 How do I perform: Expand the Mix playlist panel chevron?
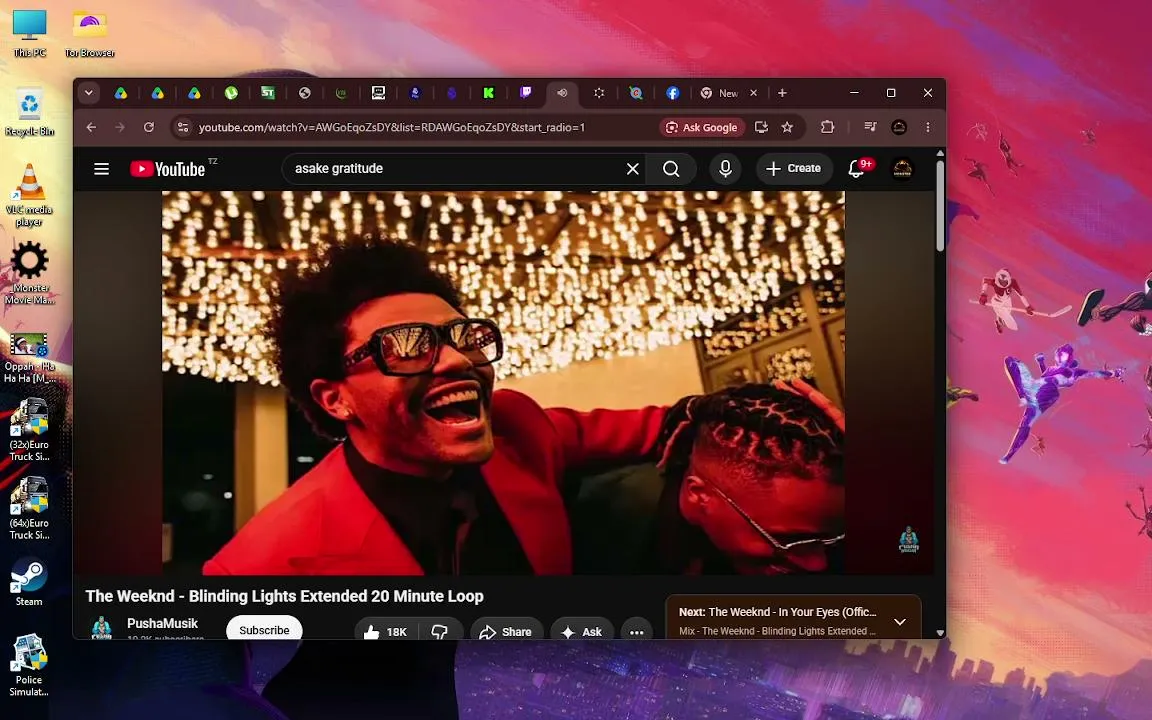[900, 622]
